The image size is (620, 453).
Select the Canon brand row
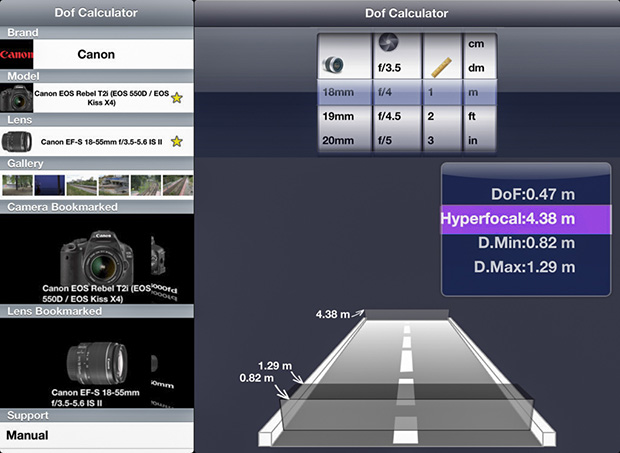pyautogui.click(x=97, y=54)
